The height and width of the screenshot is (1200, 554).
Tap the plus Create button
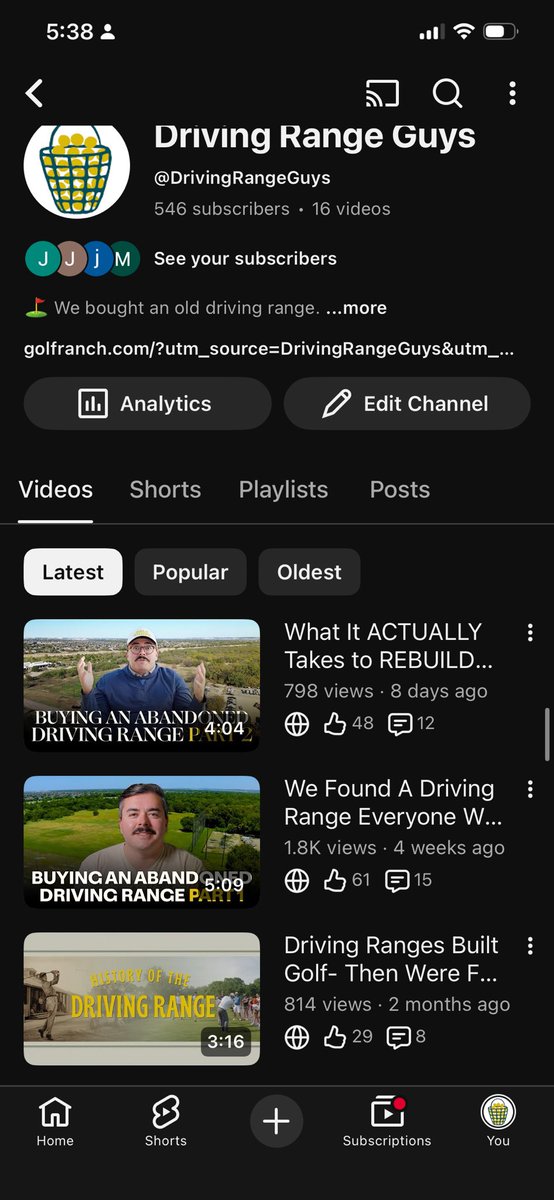coord(276,1121)
